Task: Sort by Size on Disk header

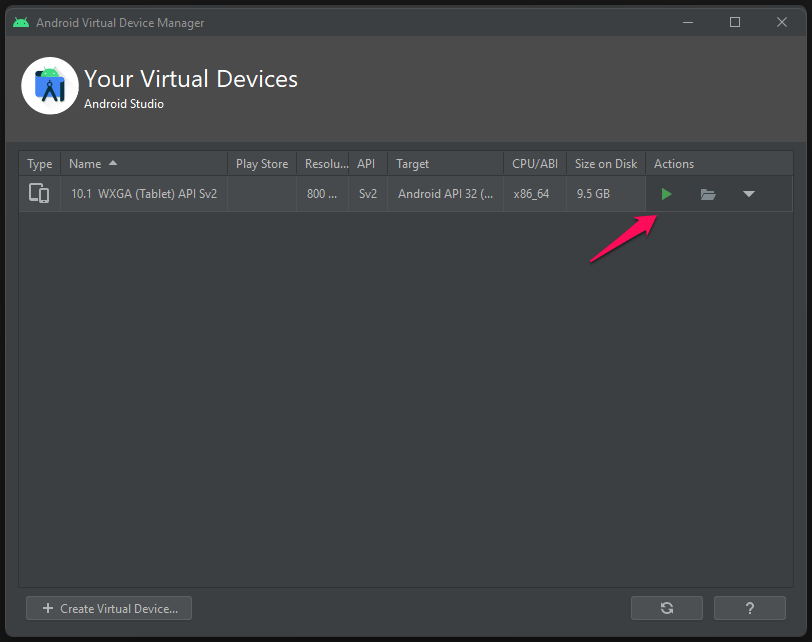Action: click(x=606, y=164)
